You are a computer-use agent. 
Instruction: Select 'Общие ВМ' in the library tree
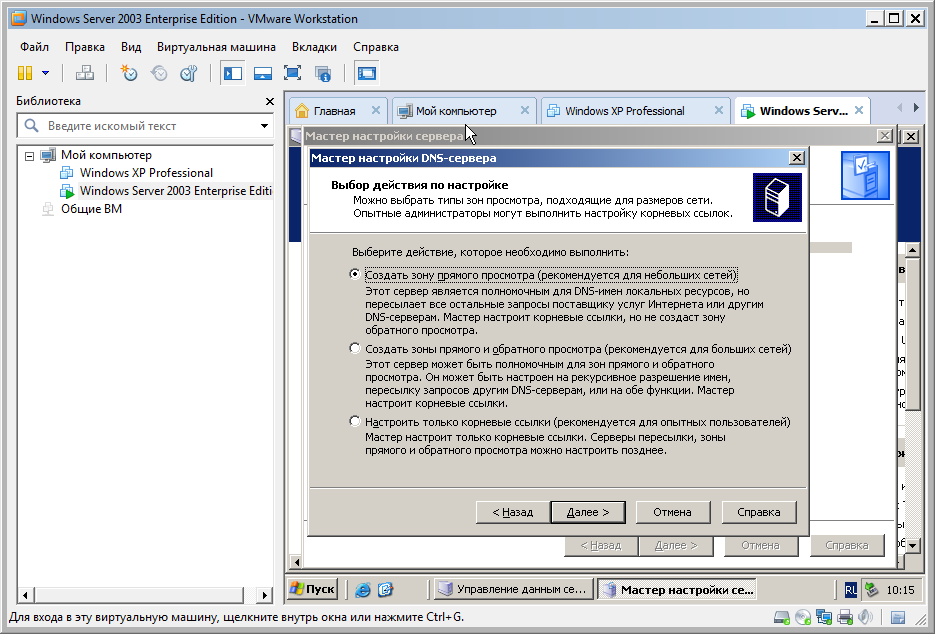(91, 209)
